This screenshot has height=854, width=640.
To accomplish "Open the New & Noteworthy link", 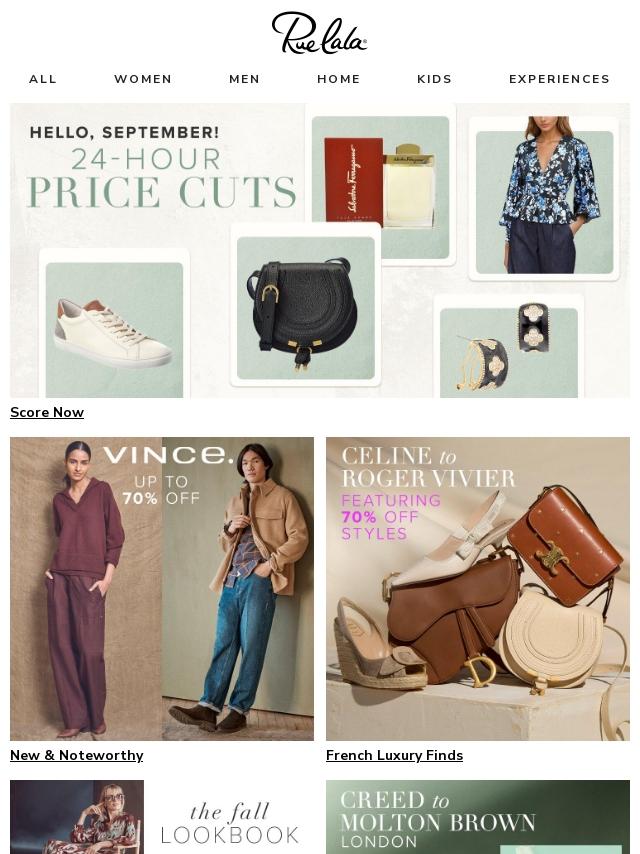I will pos(77,755).
